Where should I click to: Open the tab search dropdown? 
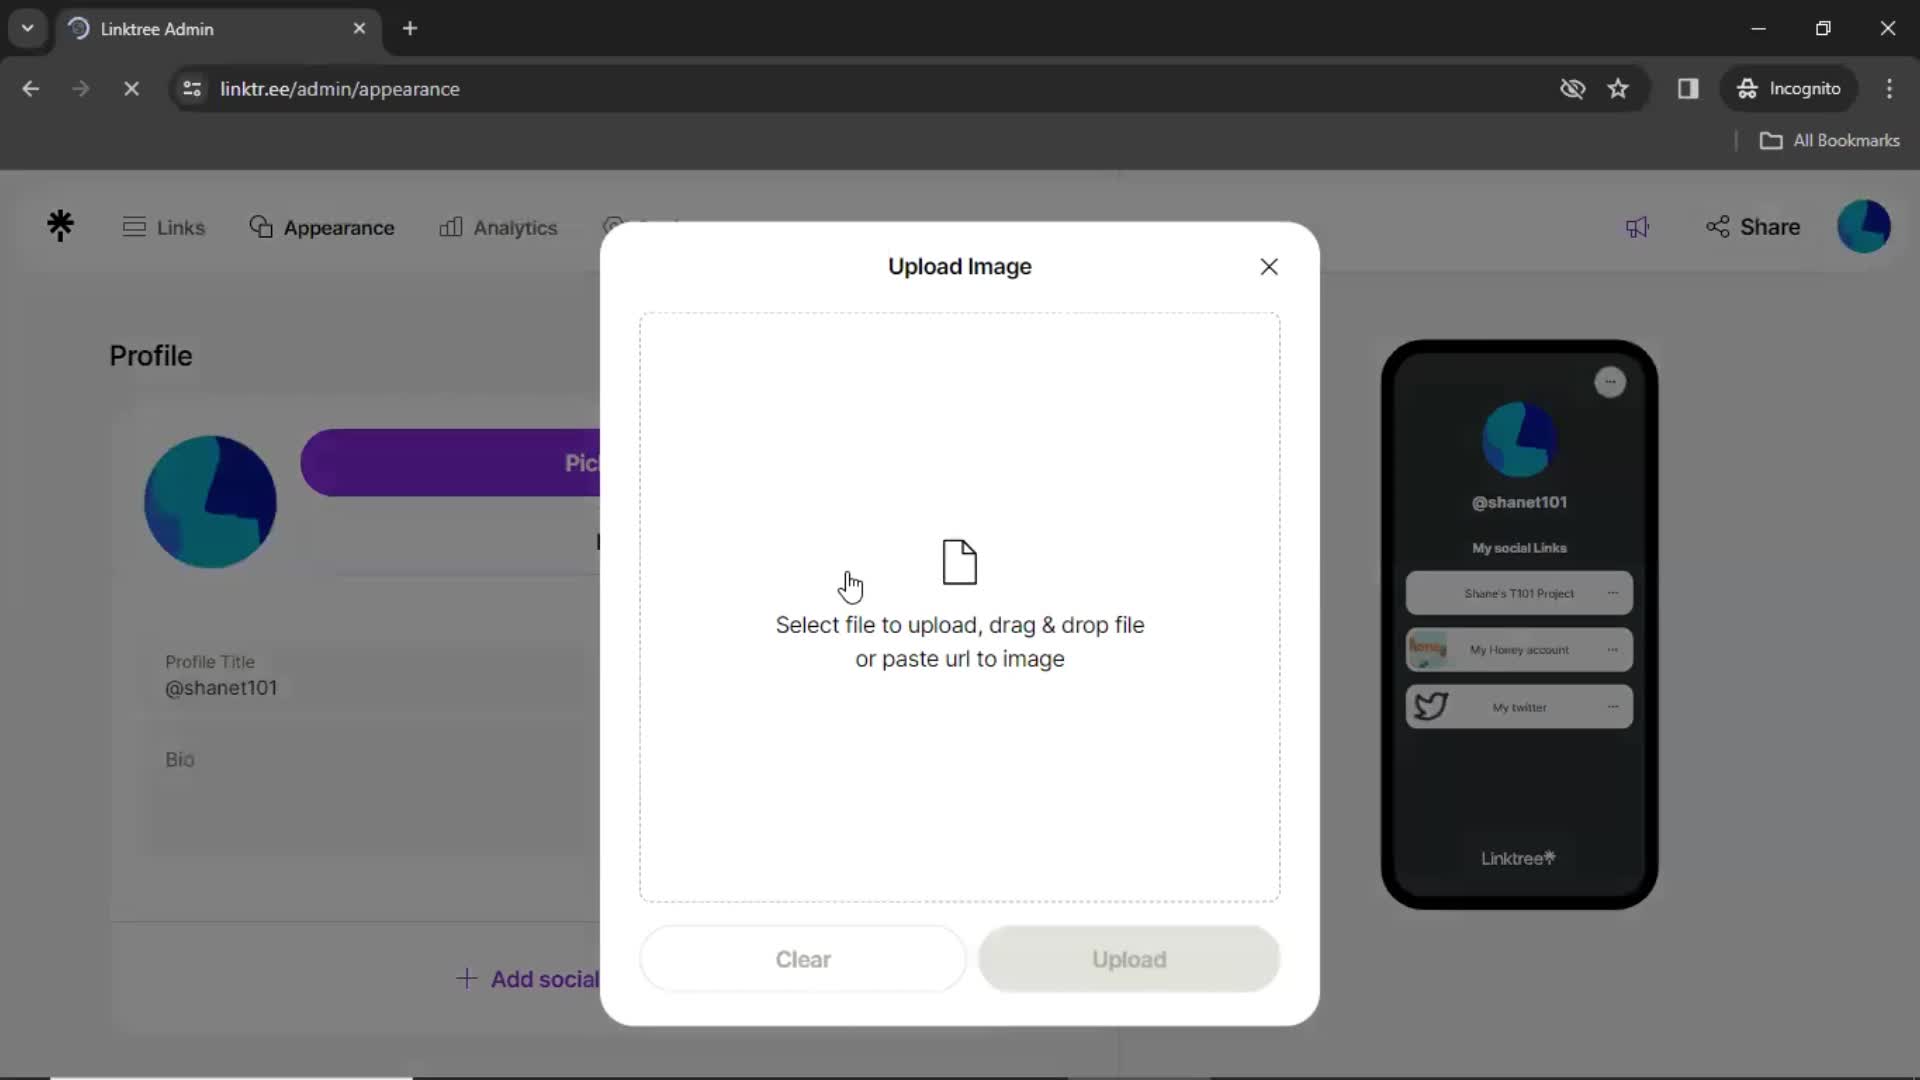tap(28, 29)
